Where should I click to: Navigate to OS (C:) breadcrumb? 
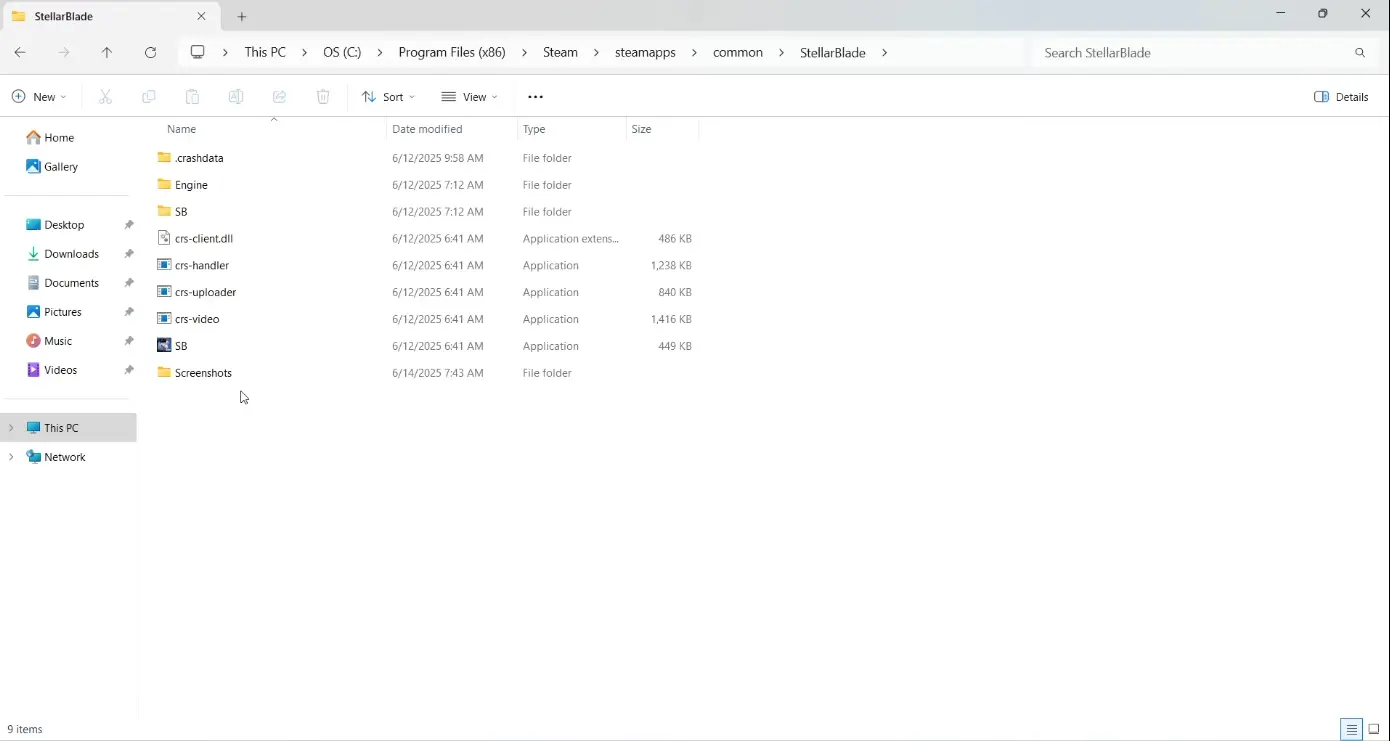342,52
